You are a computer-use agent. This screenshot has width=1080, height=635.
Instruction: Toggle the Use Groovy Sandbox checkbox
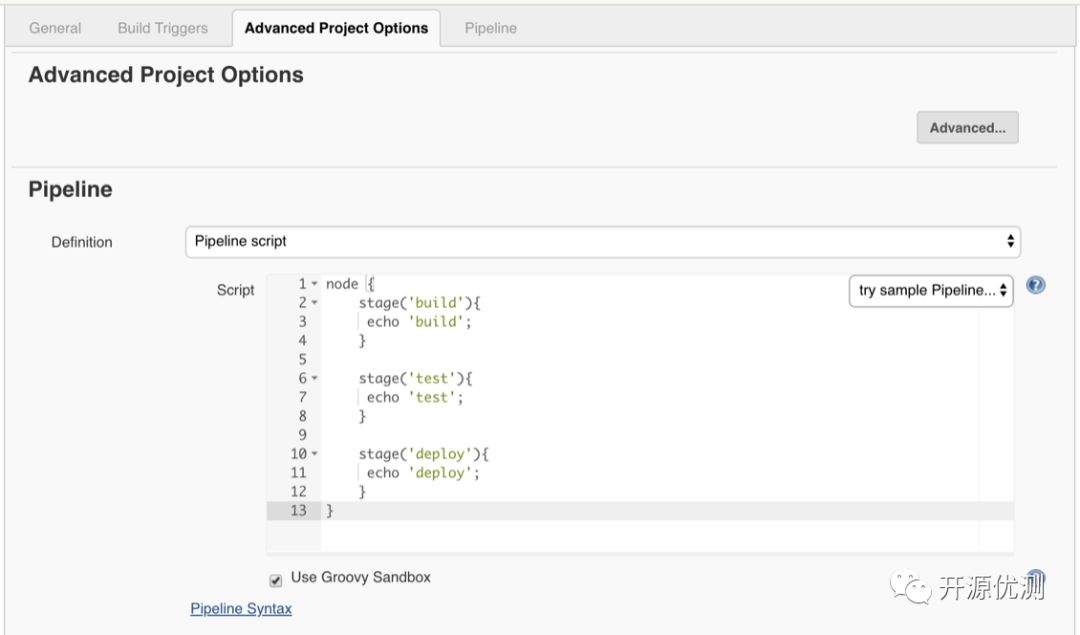tap(276, 580)
